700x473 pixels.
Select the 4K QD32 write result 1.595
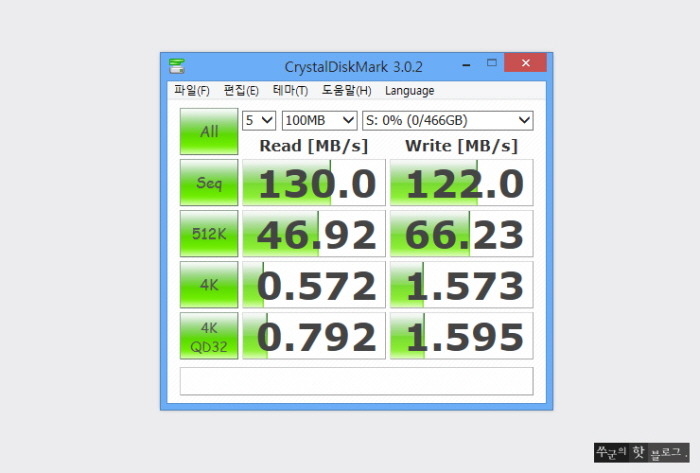[462, 336]
